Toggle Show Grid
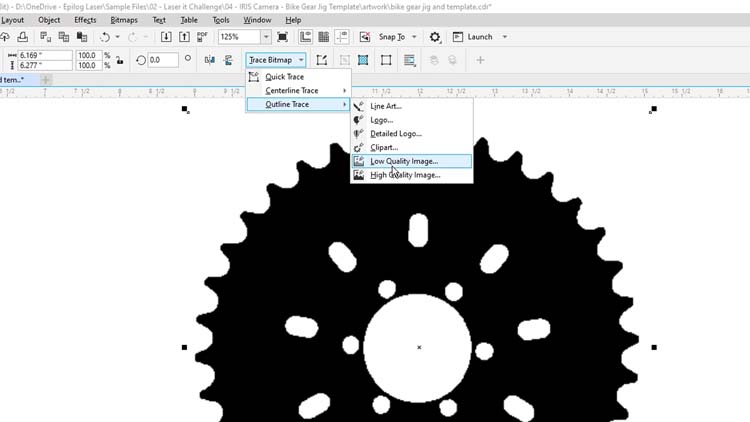 324,37
